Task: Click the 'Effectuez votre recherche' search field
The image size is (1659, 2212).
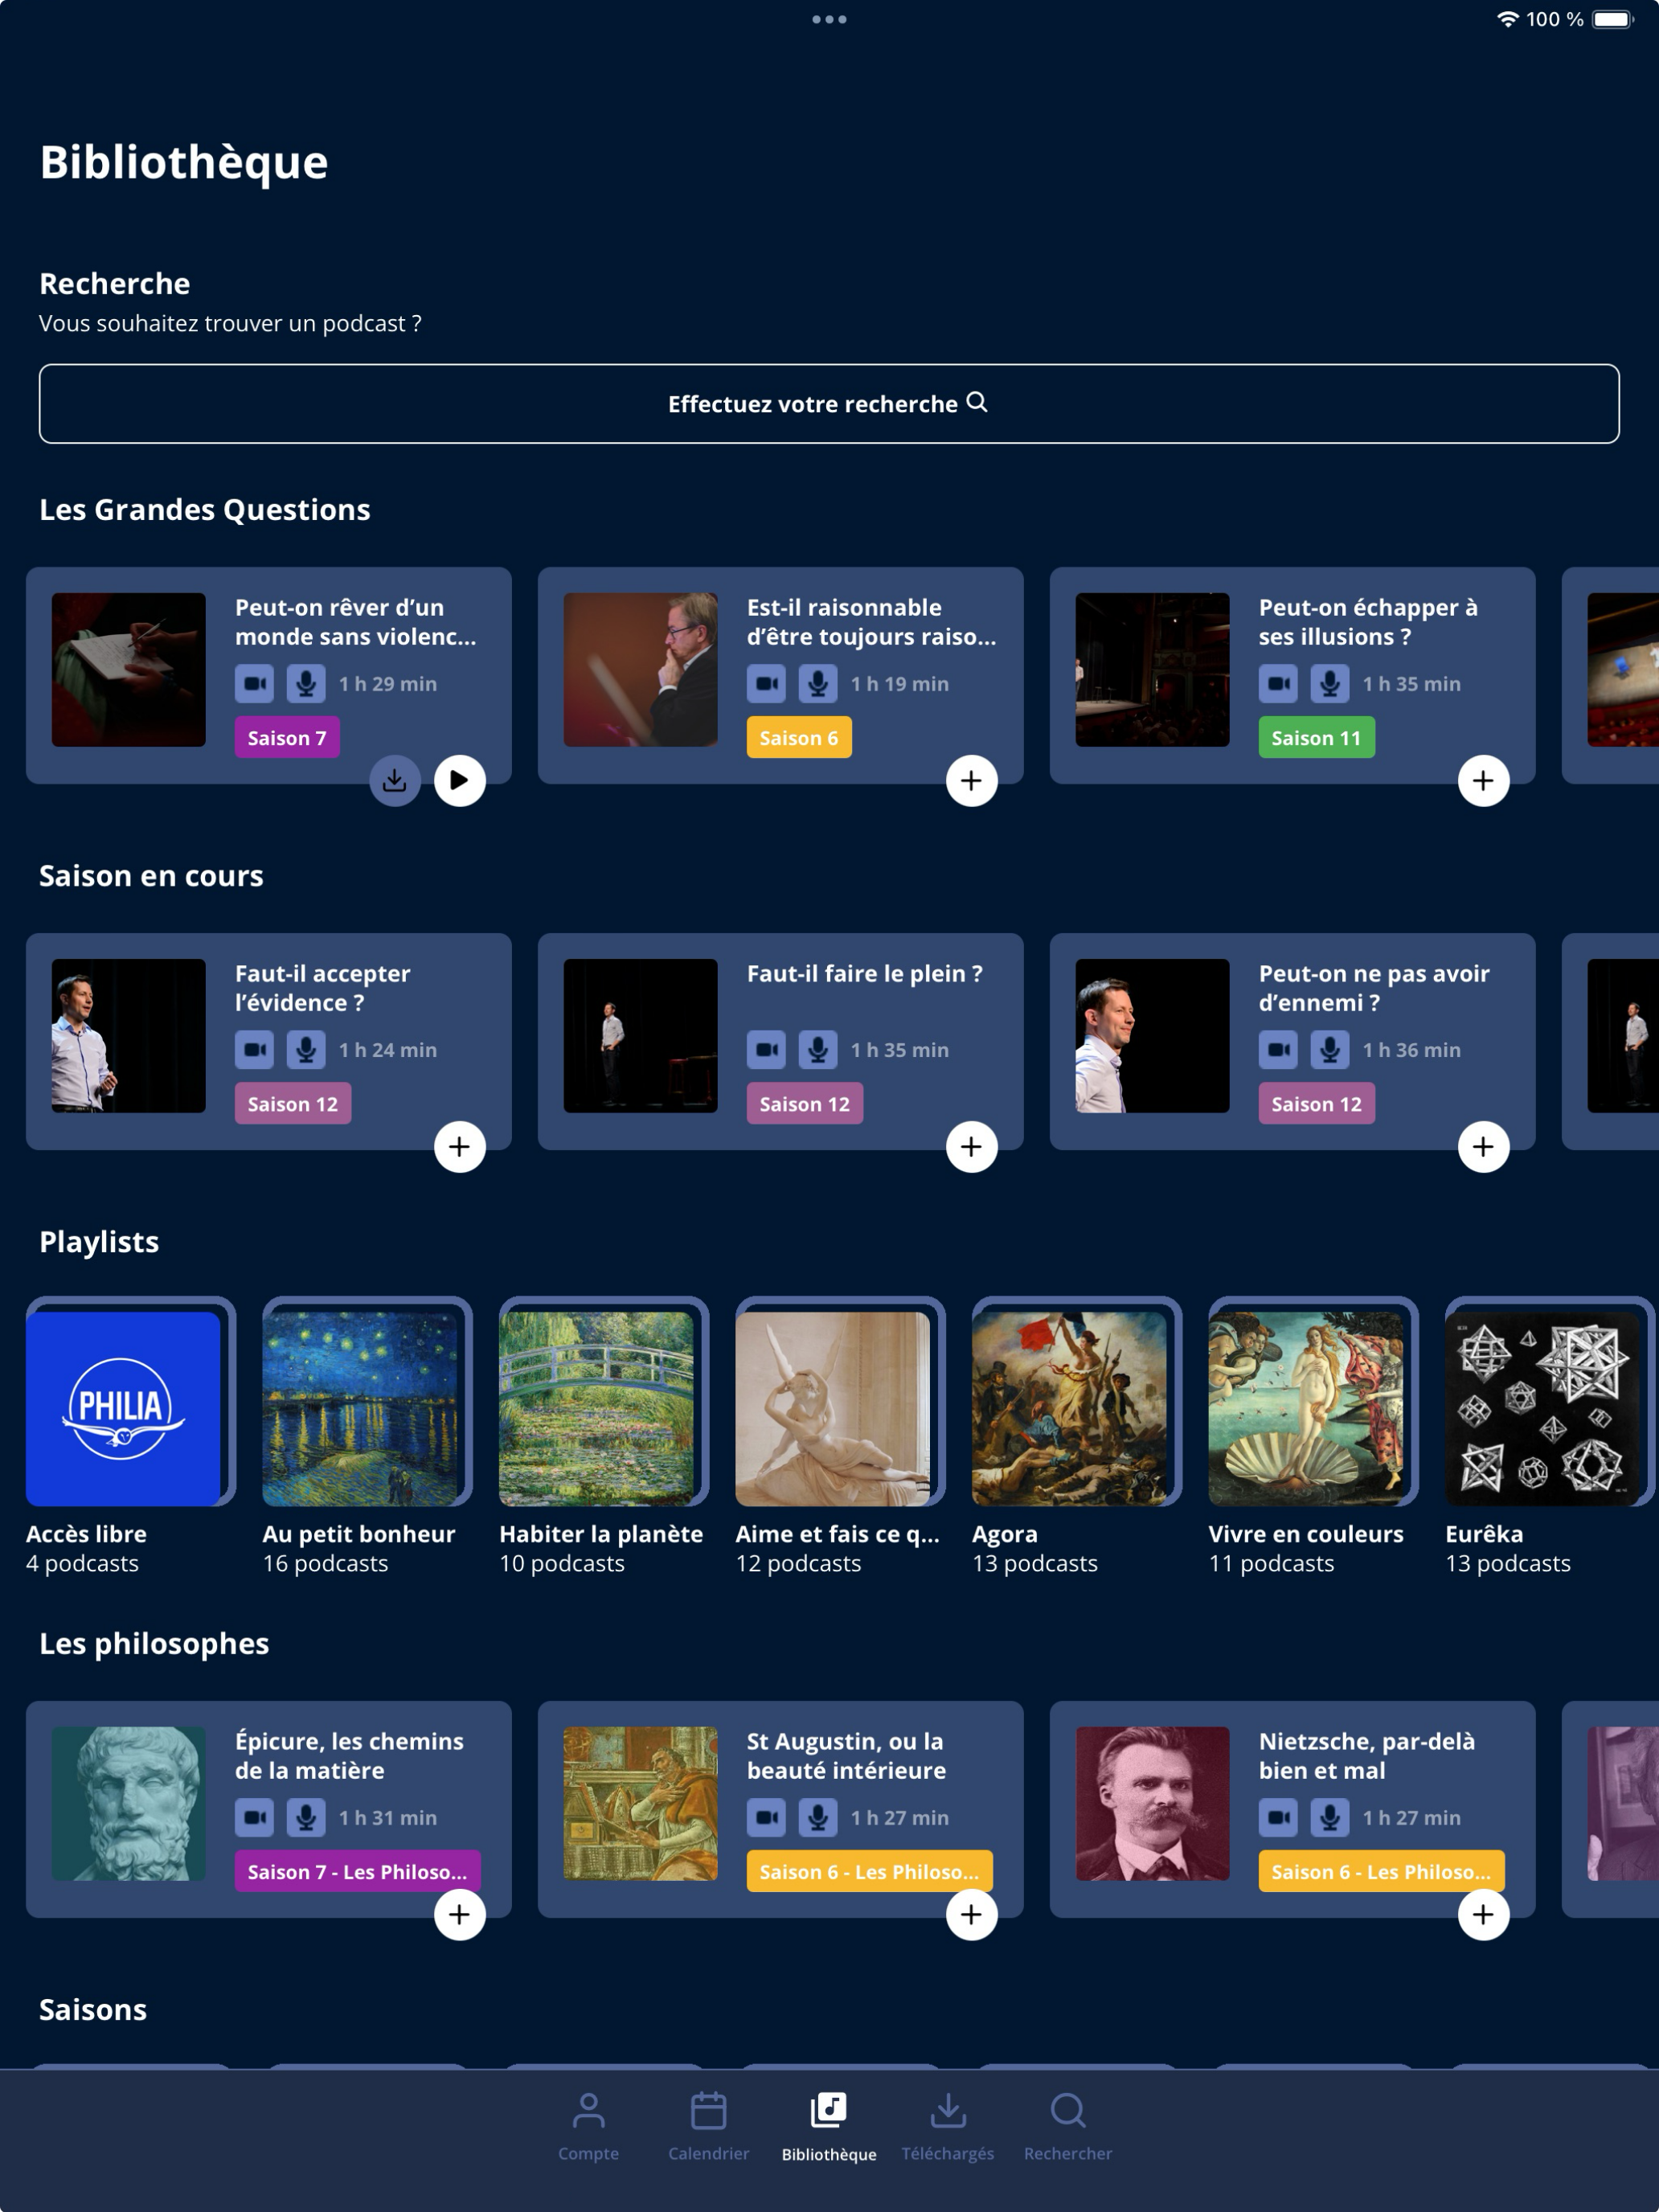Action: tap(829, 403)
